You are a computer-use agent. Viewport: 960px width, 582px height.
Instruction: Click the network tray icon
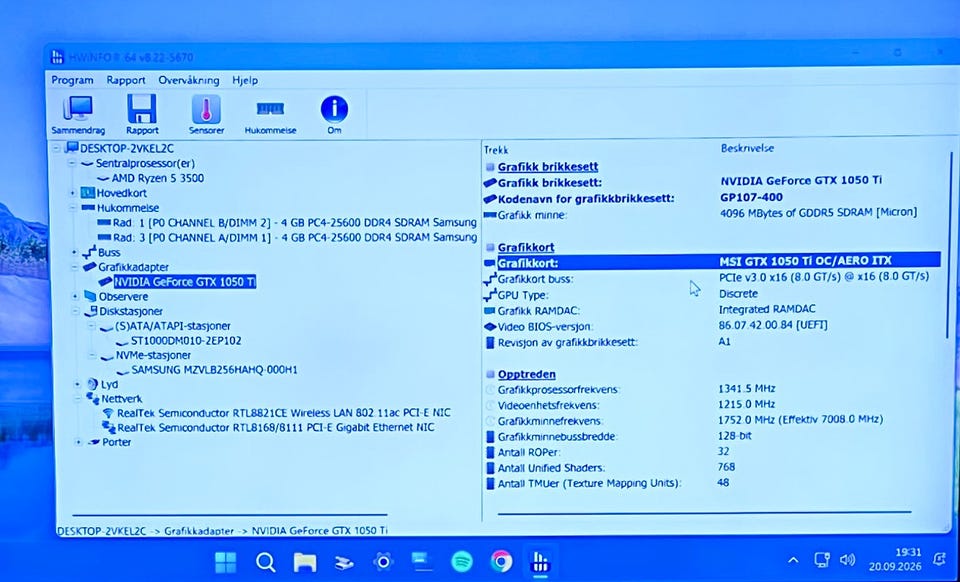tap(822, 559)
